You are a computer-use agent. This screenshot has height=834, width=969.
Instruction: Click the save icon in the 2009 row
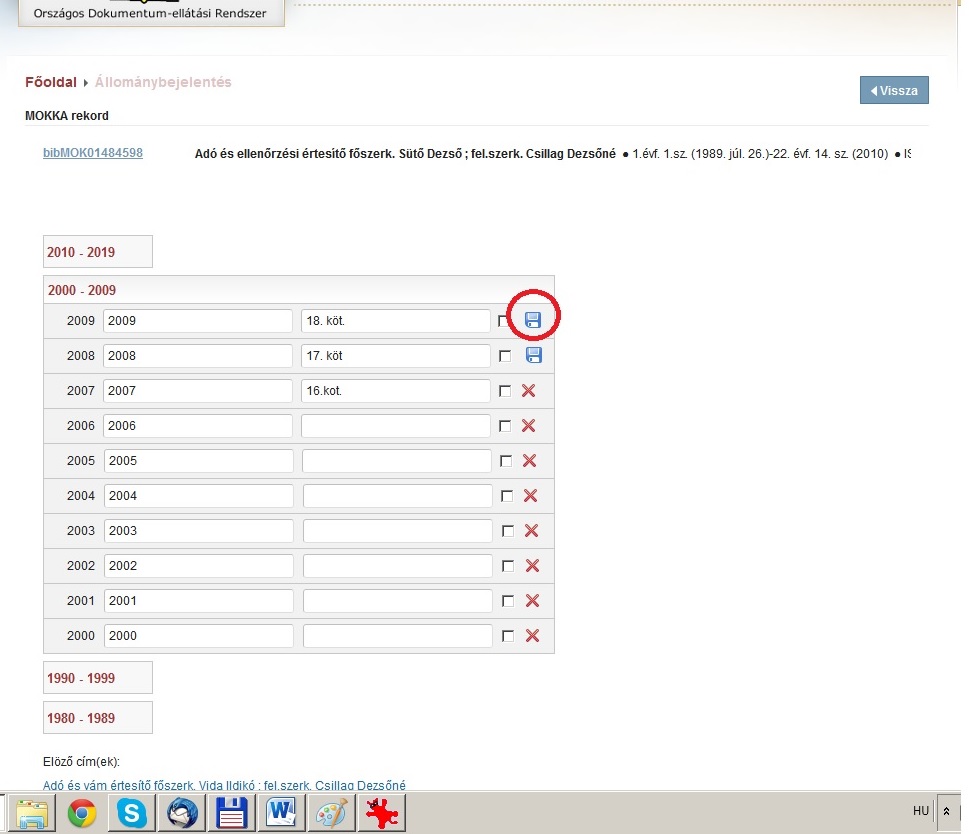pos(533,320)
